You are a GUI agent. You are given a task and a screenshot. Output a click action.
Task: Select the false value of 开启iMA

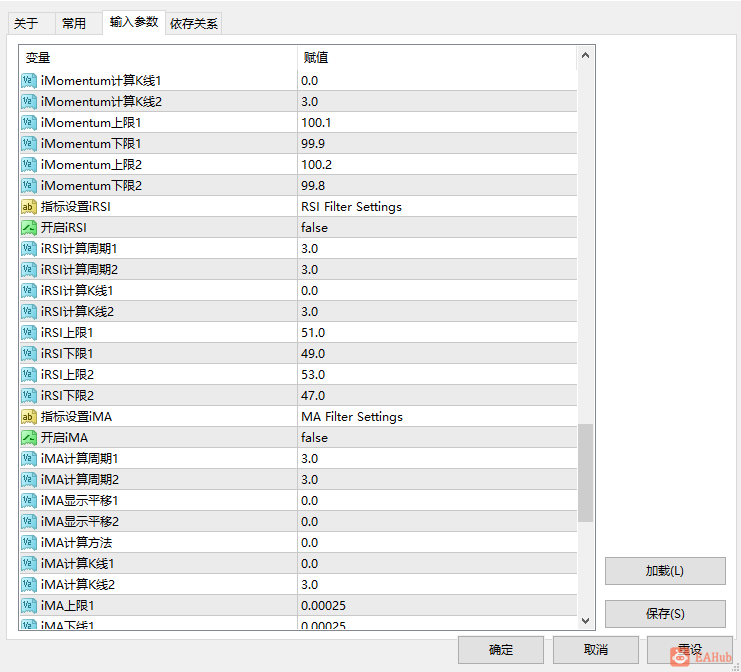point(314,438)
